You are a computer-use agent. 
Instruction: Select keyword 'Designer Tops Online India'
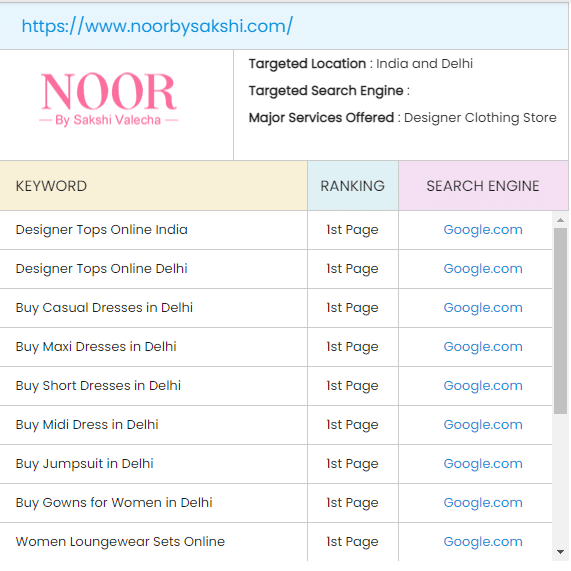tap(102, 230)
